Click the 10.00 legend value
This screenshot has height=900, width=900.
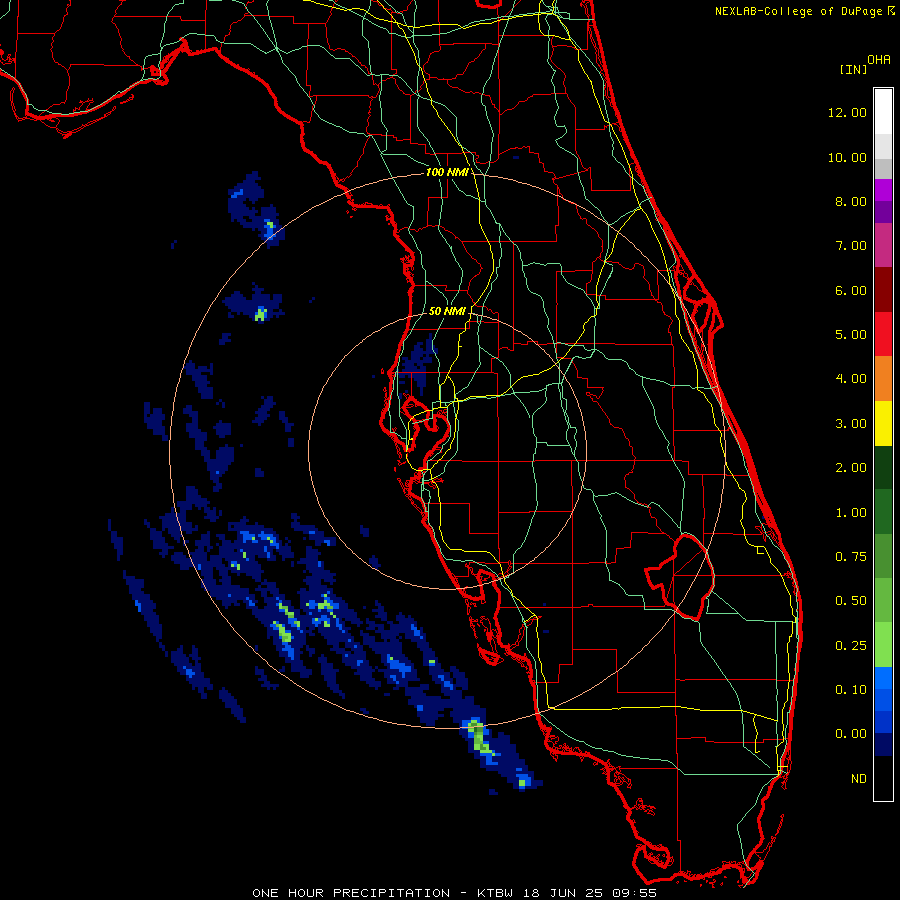[847, 157]
